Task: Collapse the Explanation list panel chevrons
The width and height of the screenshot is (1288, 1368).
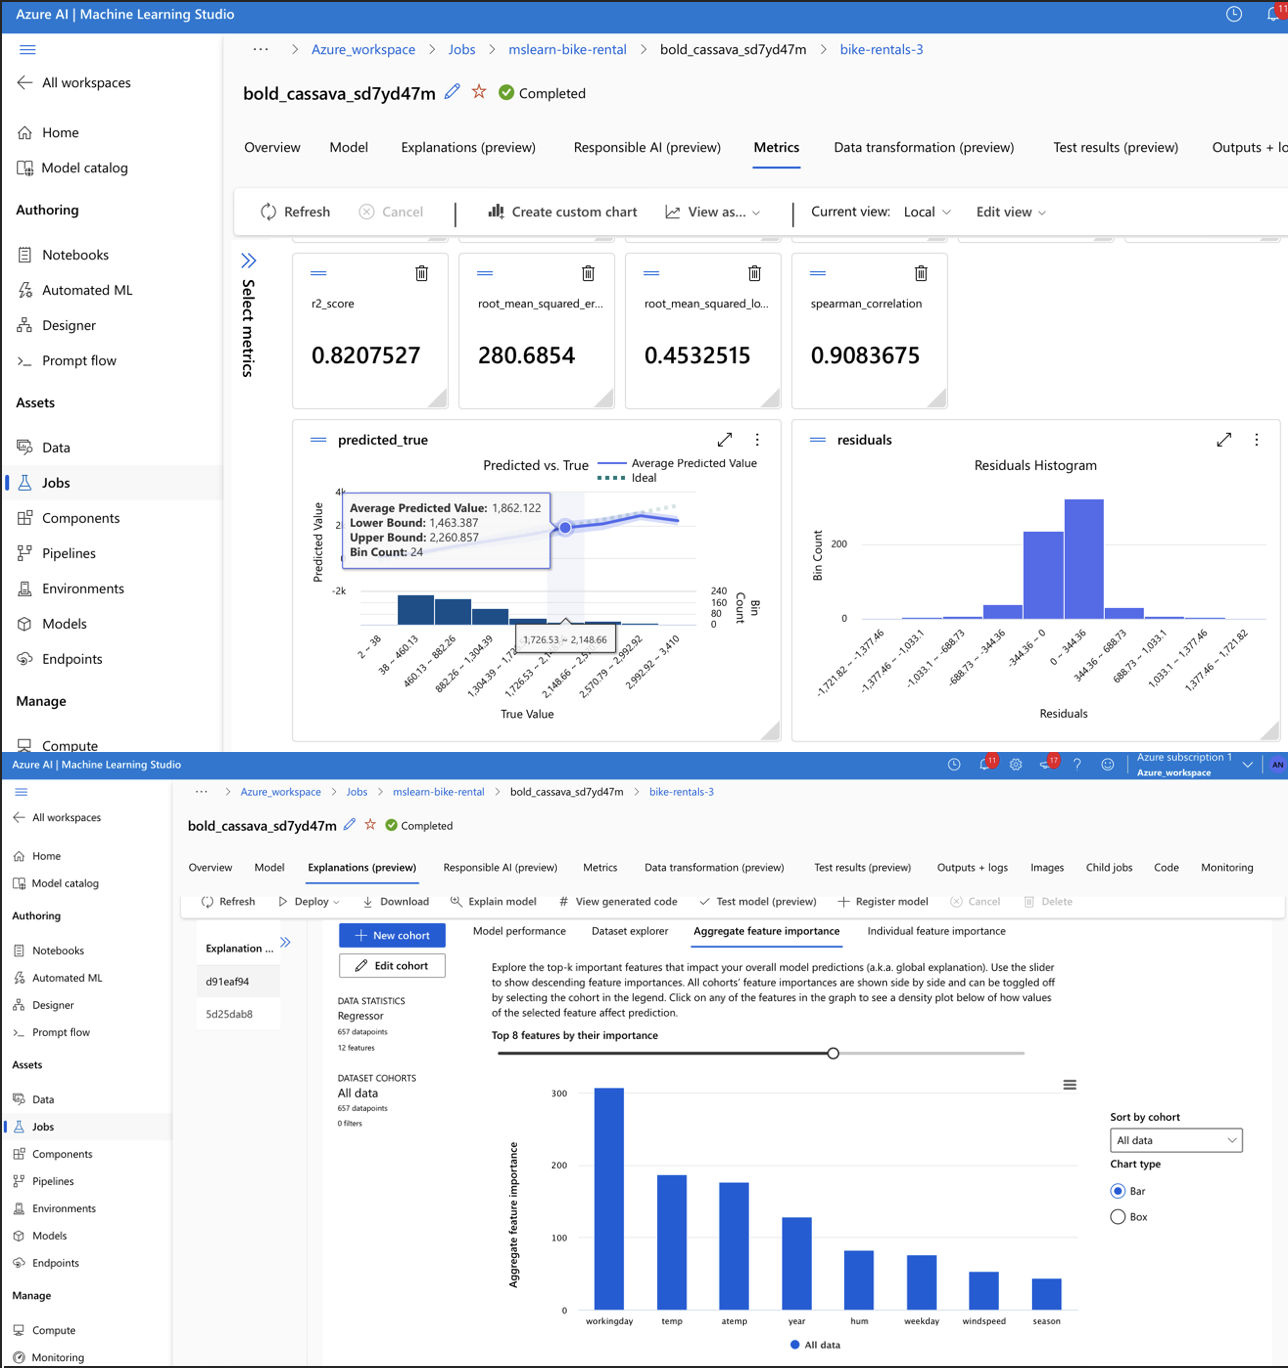Action: (x=285, y=942)
